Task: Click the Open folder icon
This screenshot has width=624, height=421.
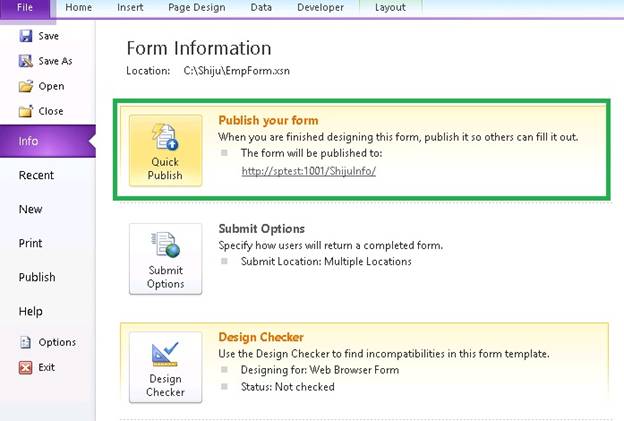Action: [26, 86]
